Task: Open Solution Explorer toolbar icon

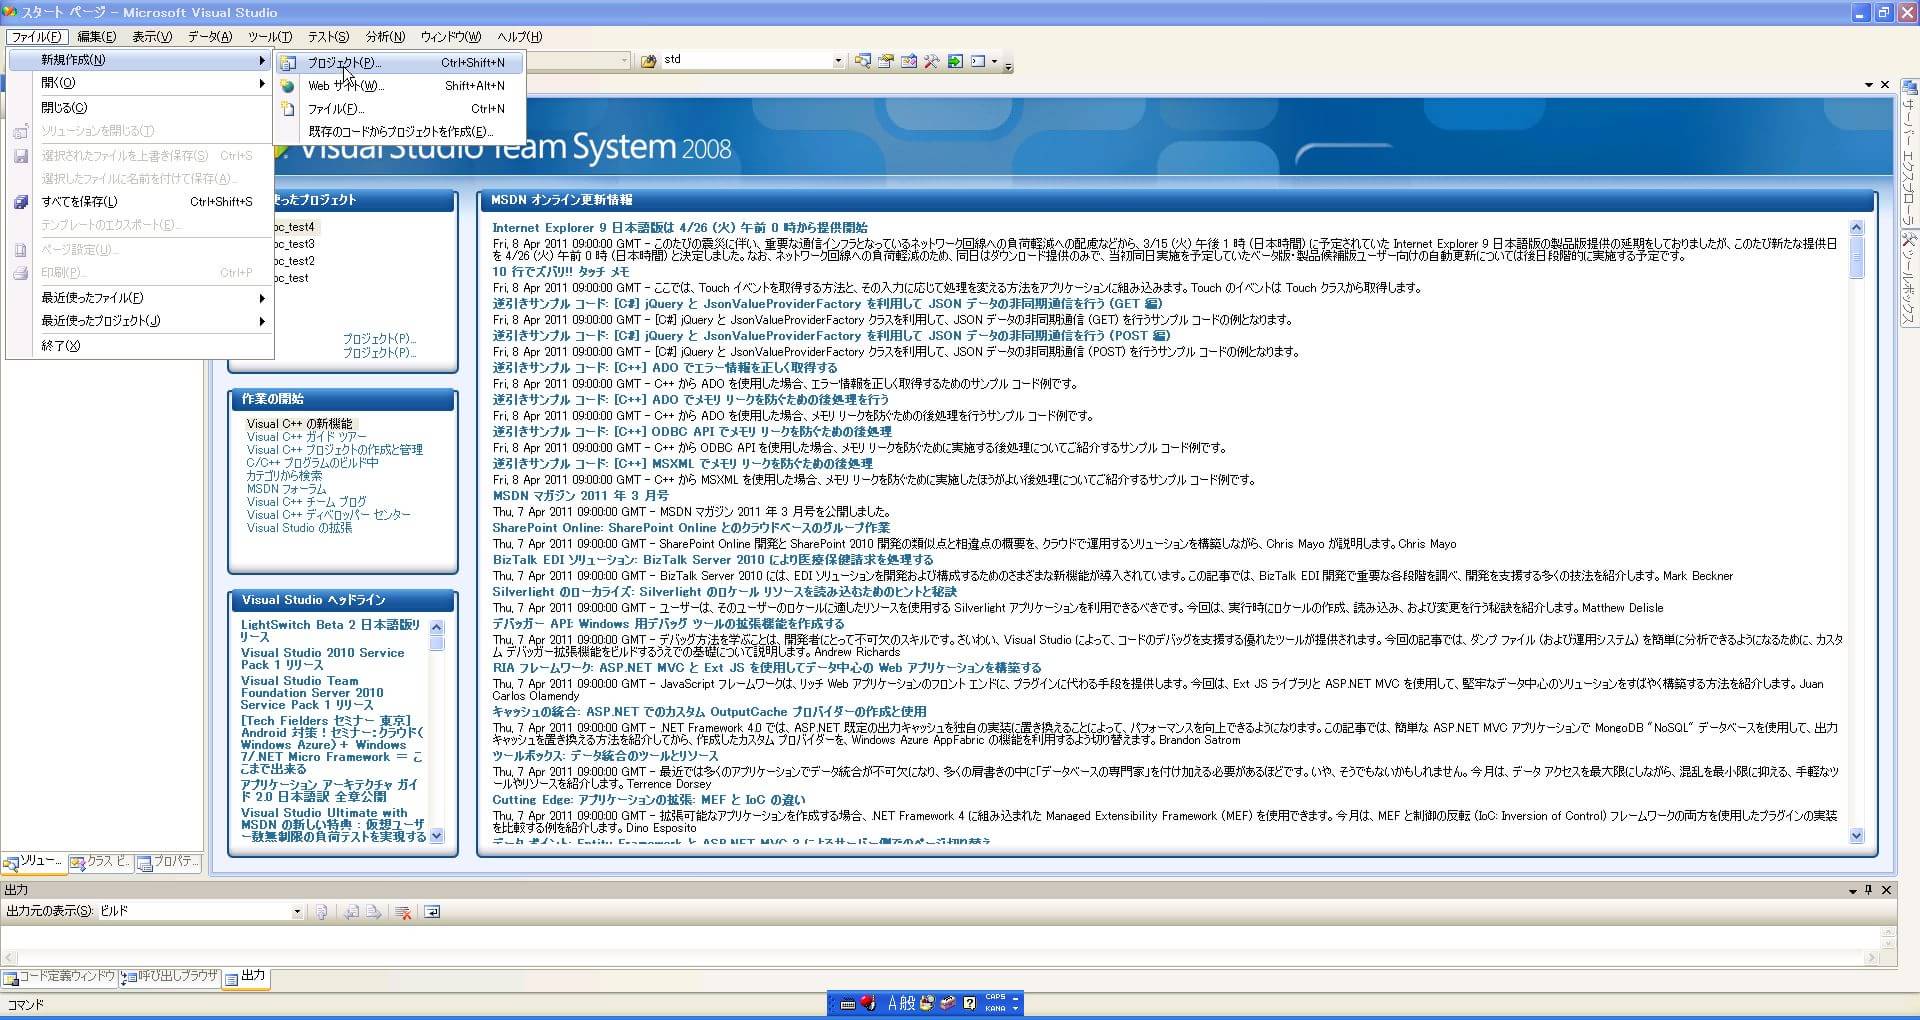Action: [862, 61]
